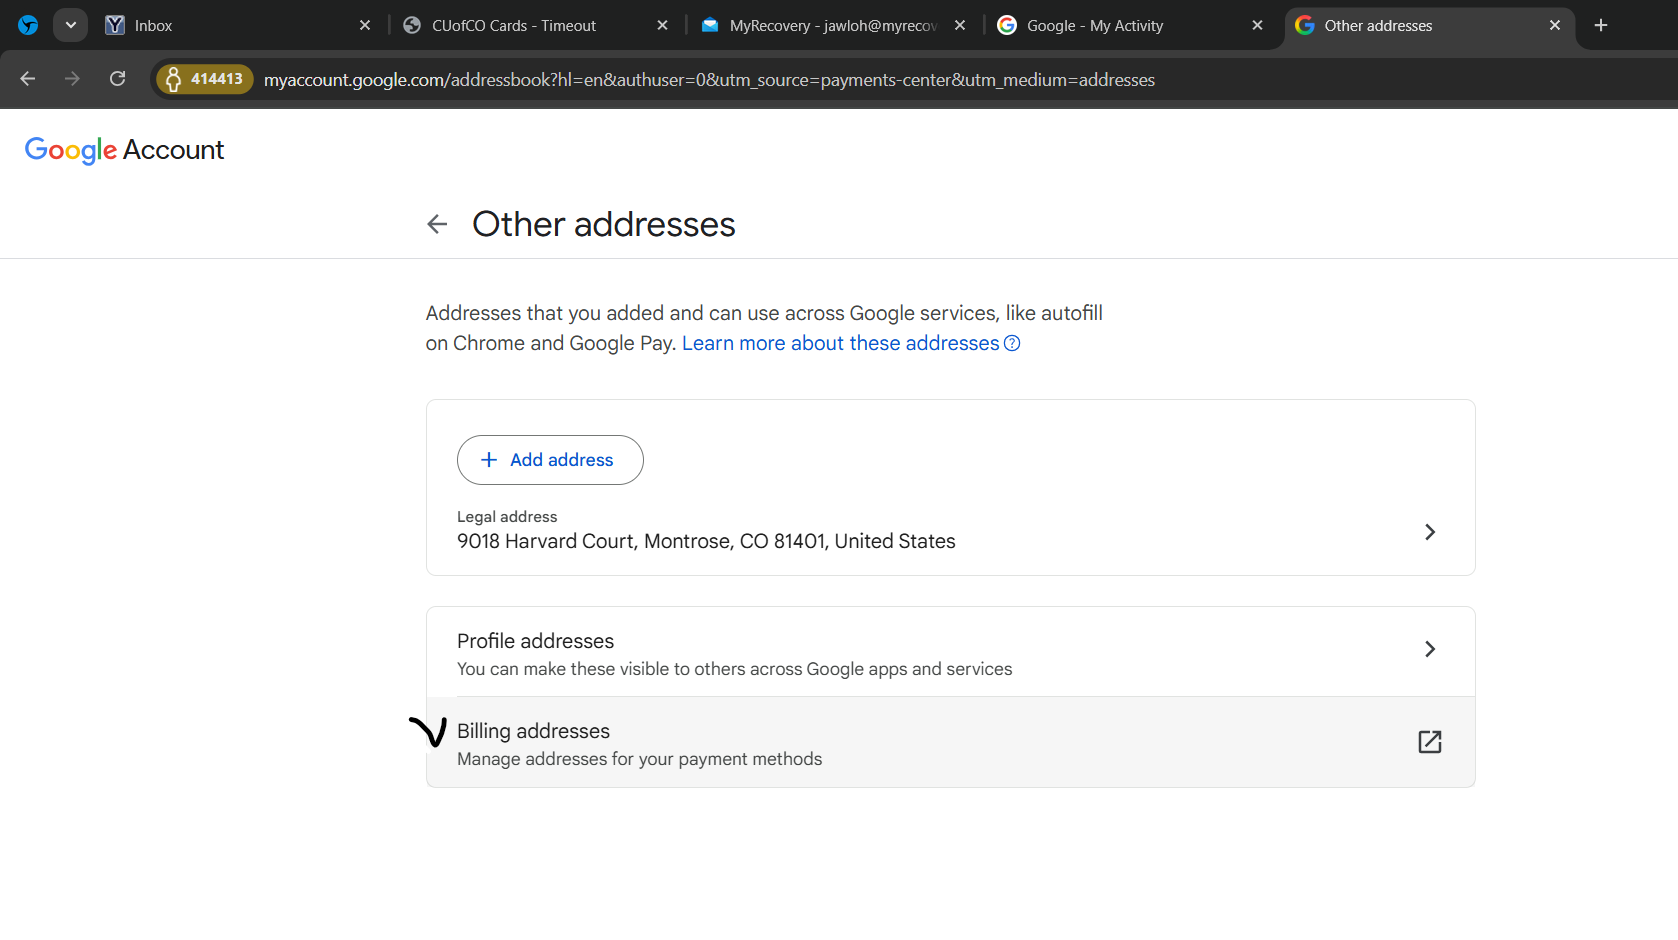1678x940 pixels.
Task: Click the Add address button
Action: point(550,460)
